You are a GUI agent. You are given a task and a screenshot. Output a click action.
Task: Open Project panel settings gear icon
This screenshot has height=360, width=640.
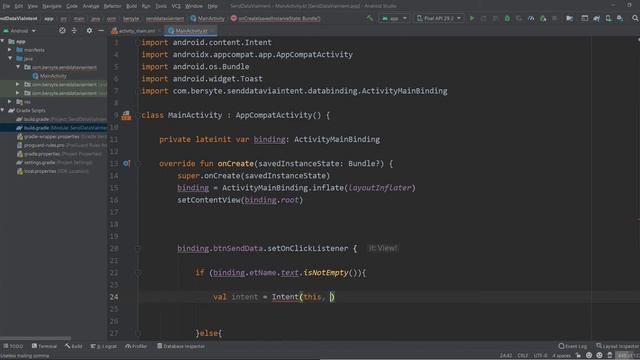[x=89, y=31]
